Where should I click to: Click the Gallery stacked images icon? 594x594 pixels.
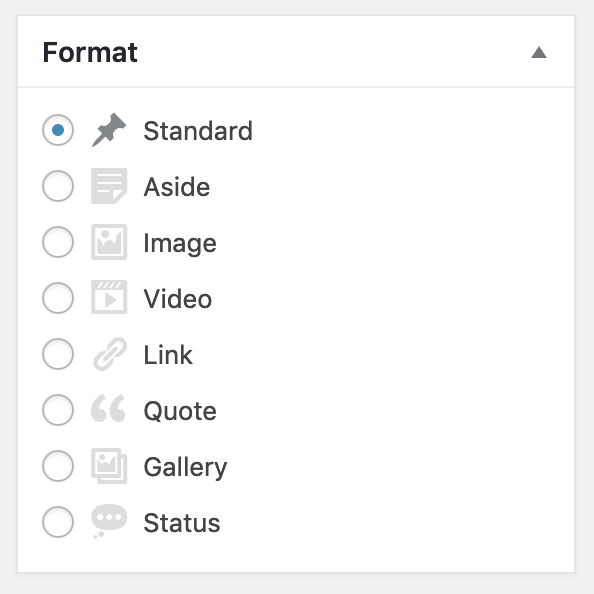click(x=109, y=466)
